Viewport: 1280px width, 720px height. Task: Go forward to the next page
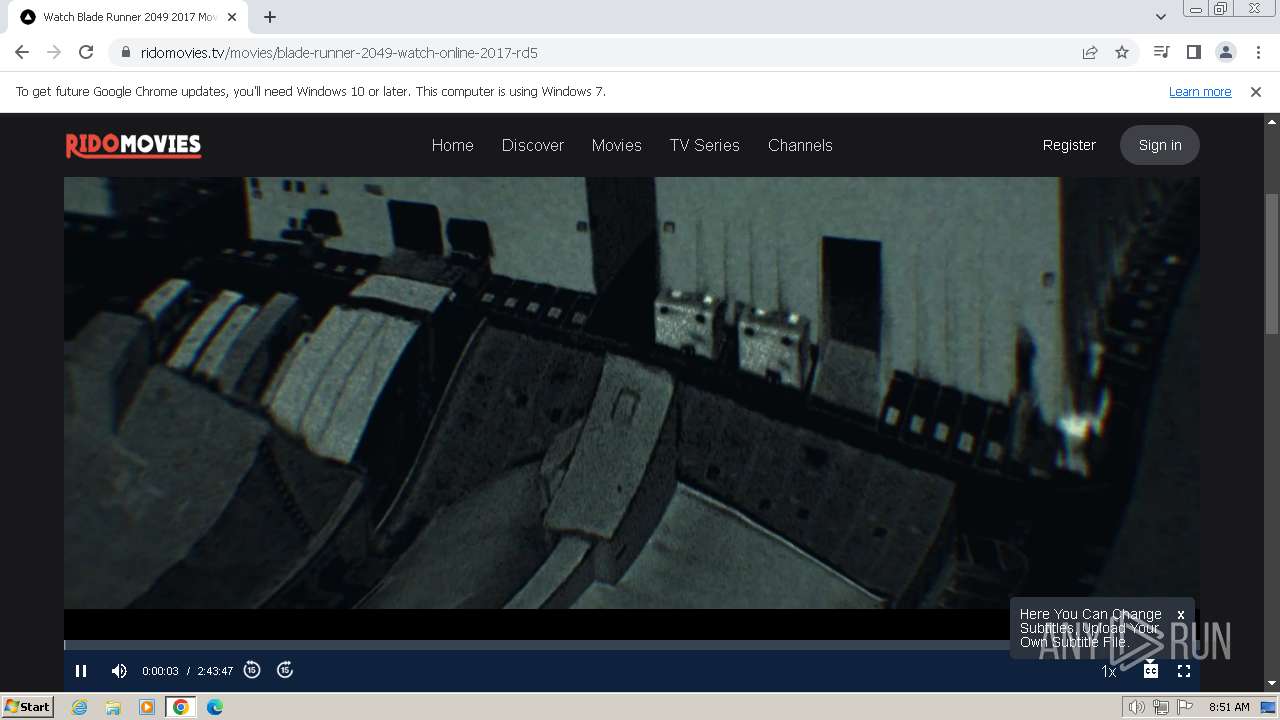tap(54, 52)
